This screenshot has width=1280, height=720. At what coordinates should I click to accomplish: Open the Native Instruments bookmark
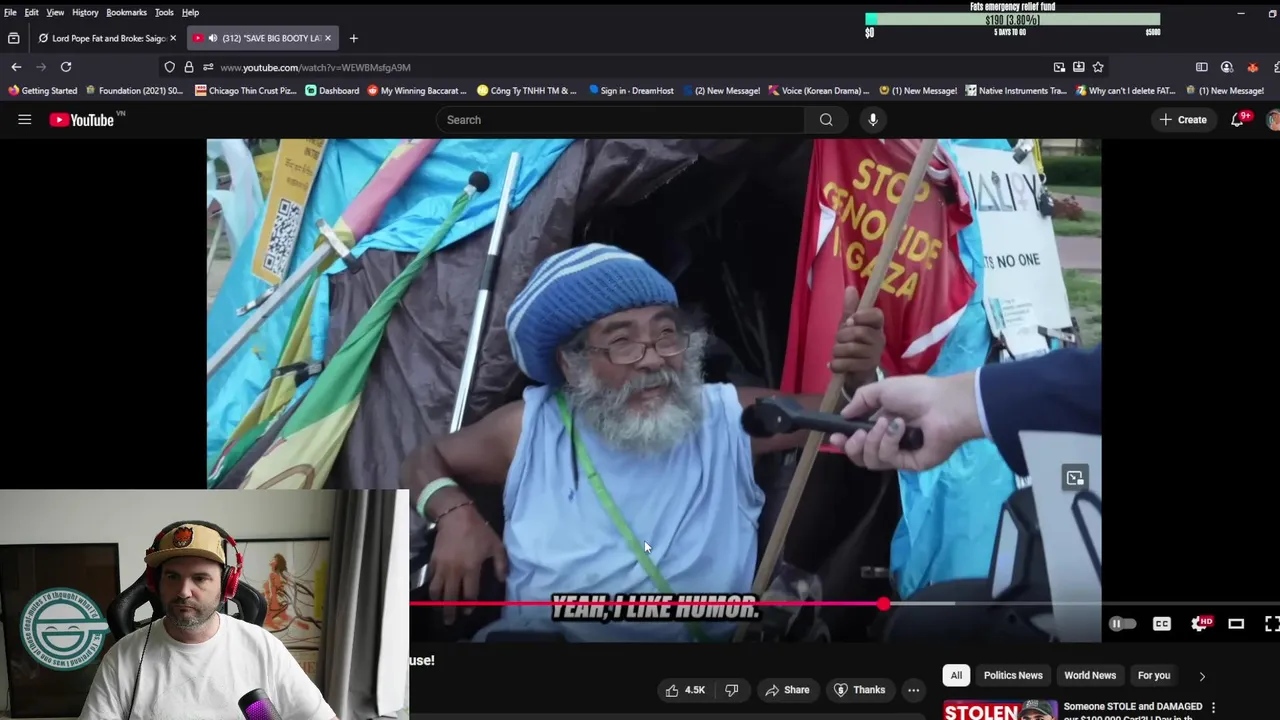pos(1016,90)
